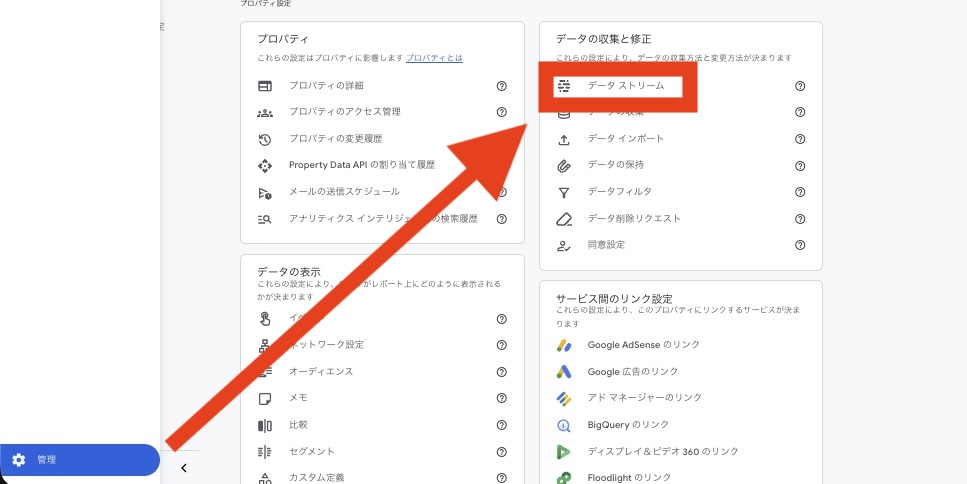Screen dimensions: 967x484
Task: Click the 同意設定 person-check icon
Action: (x=563, y=246)
